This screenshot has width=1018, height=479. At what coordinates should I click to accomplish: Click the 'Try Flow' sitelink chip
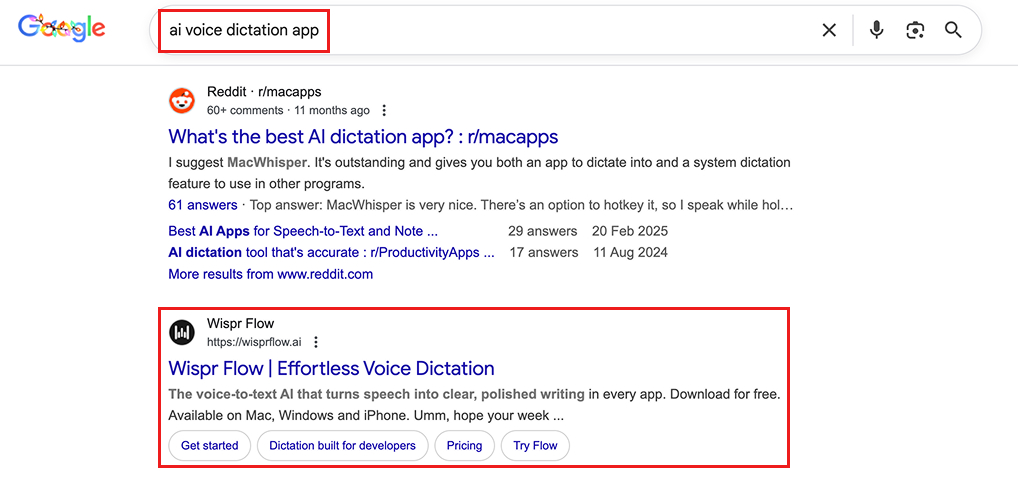coord(536,445)
